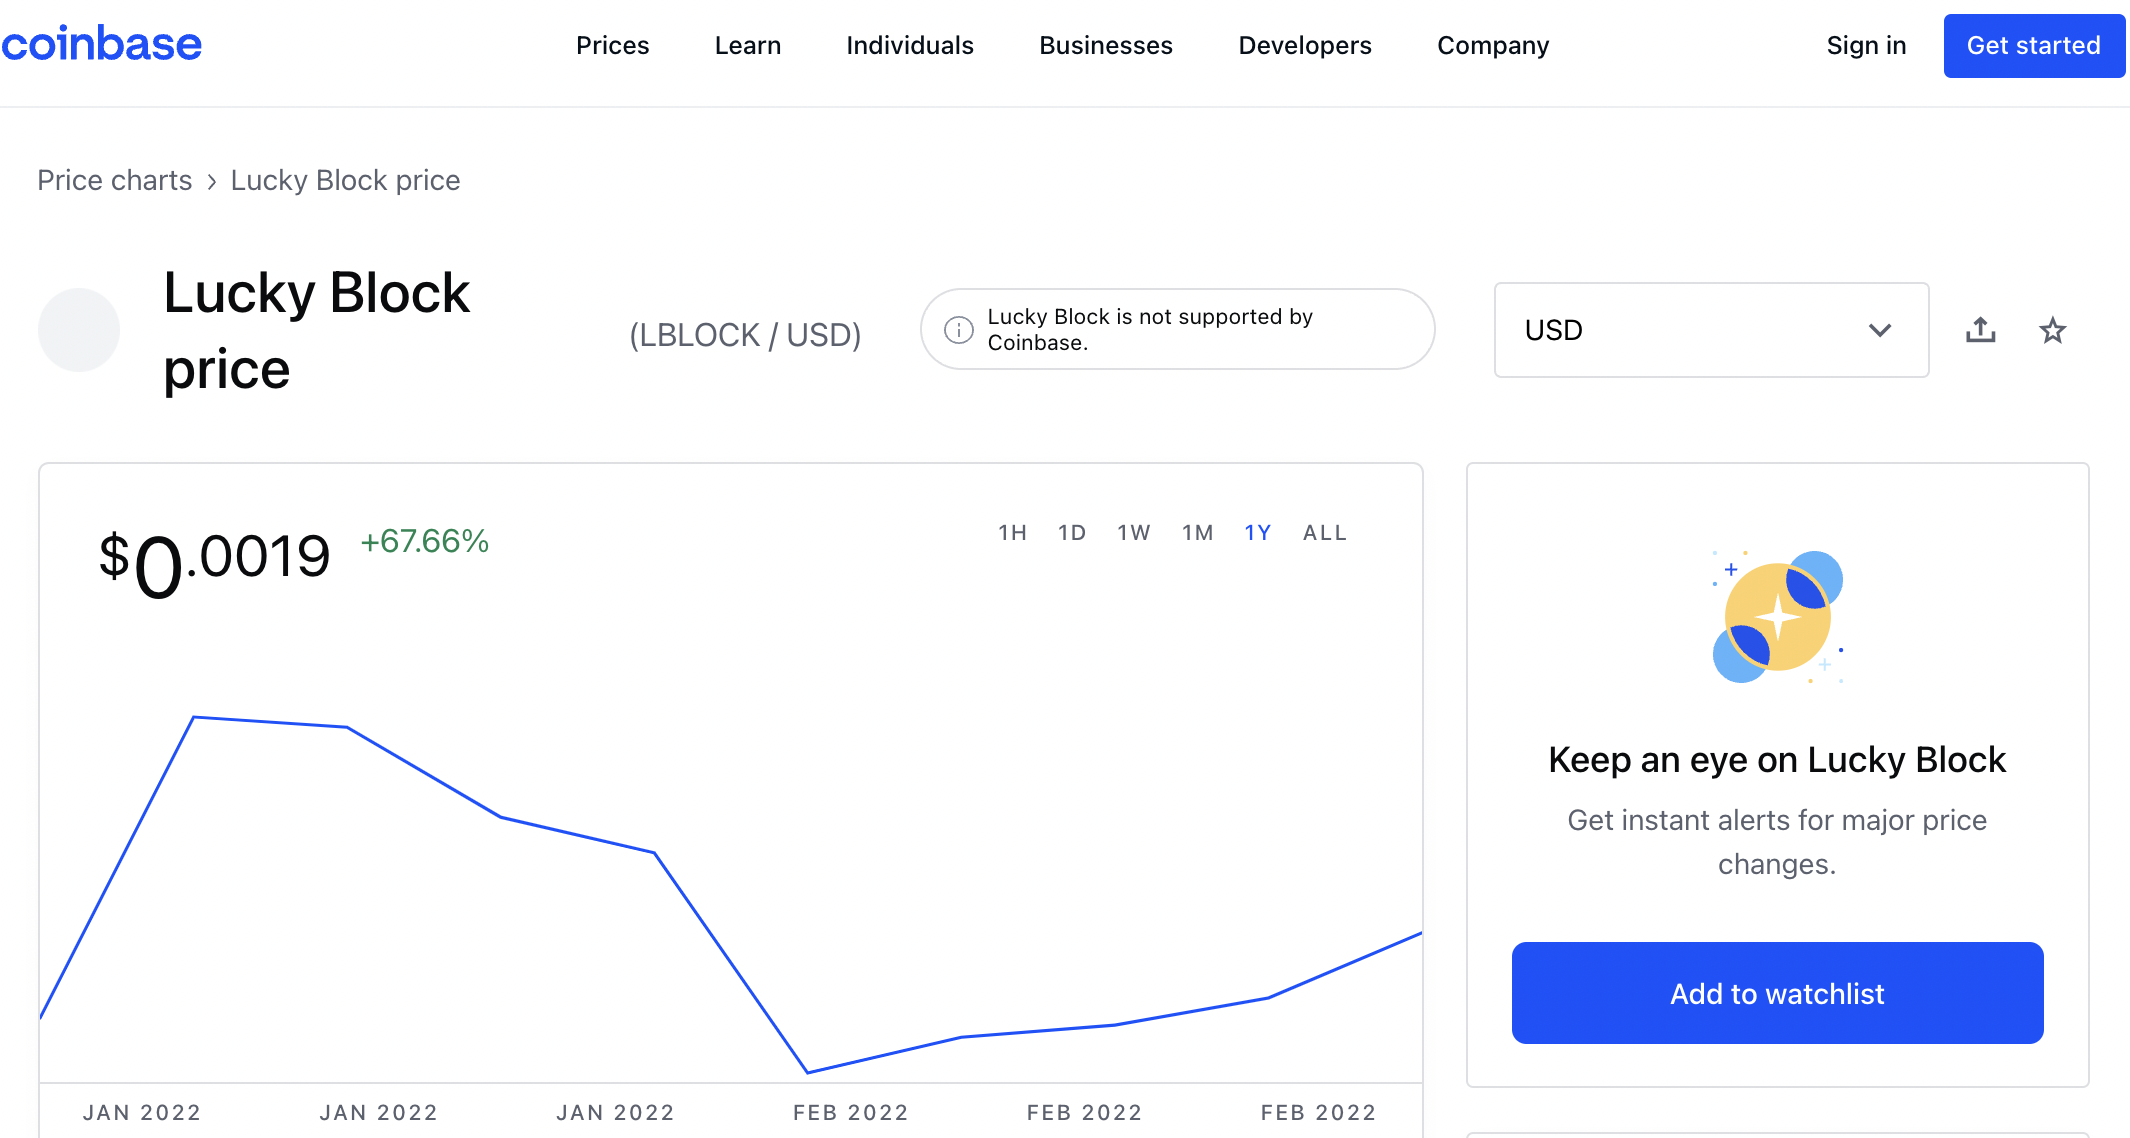Select the 1H time interval
The height and width of the screenshot is (1138, 2130).
1011,532
